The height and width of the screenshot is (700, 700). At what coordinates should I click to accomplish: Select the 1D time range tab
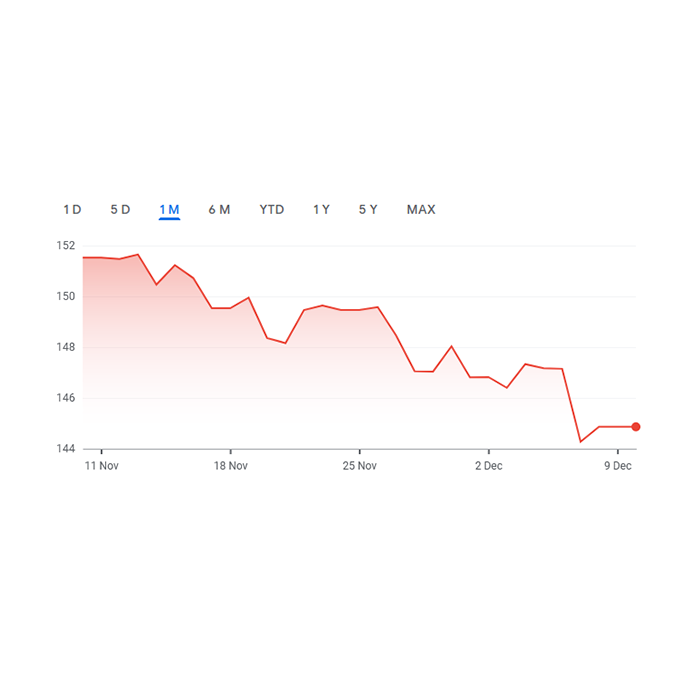72,210
